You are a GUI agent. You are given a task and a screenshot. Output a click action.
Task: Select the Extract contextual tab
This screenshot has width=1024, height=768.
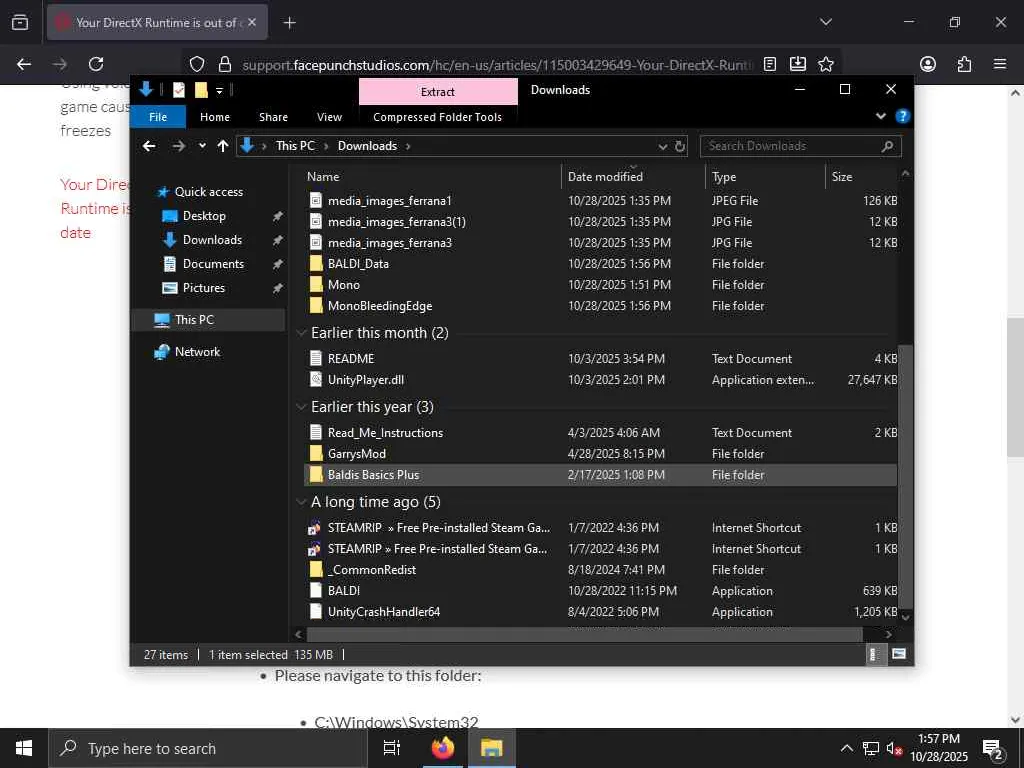click(x=438, y=91)
